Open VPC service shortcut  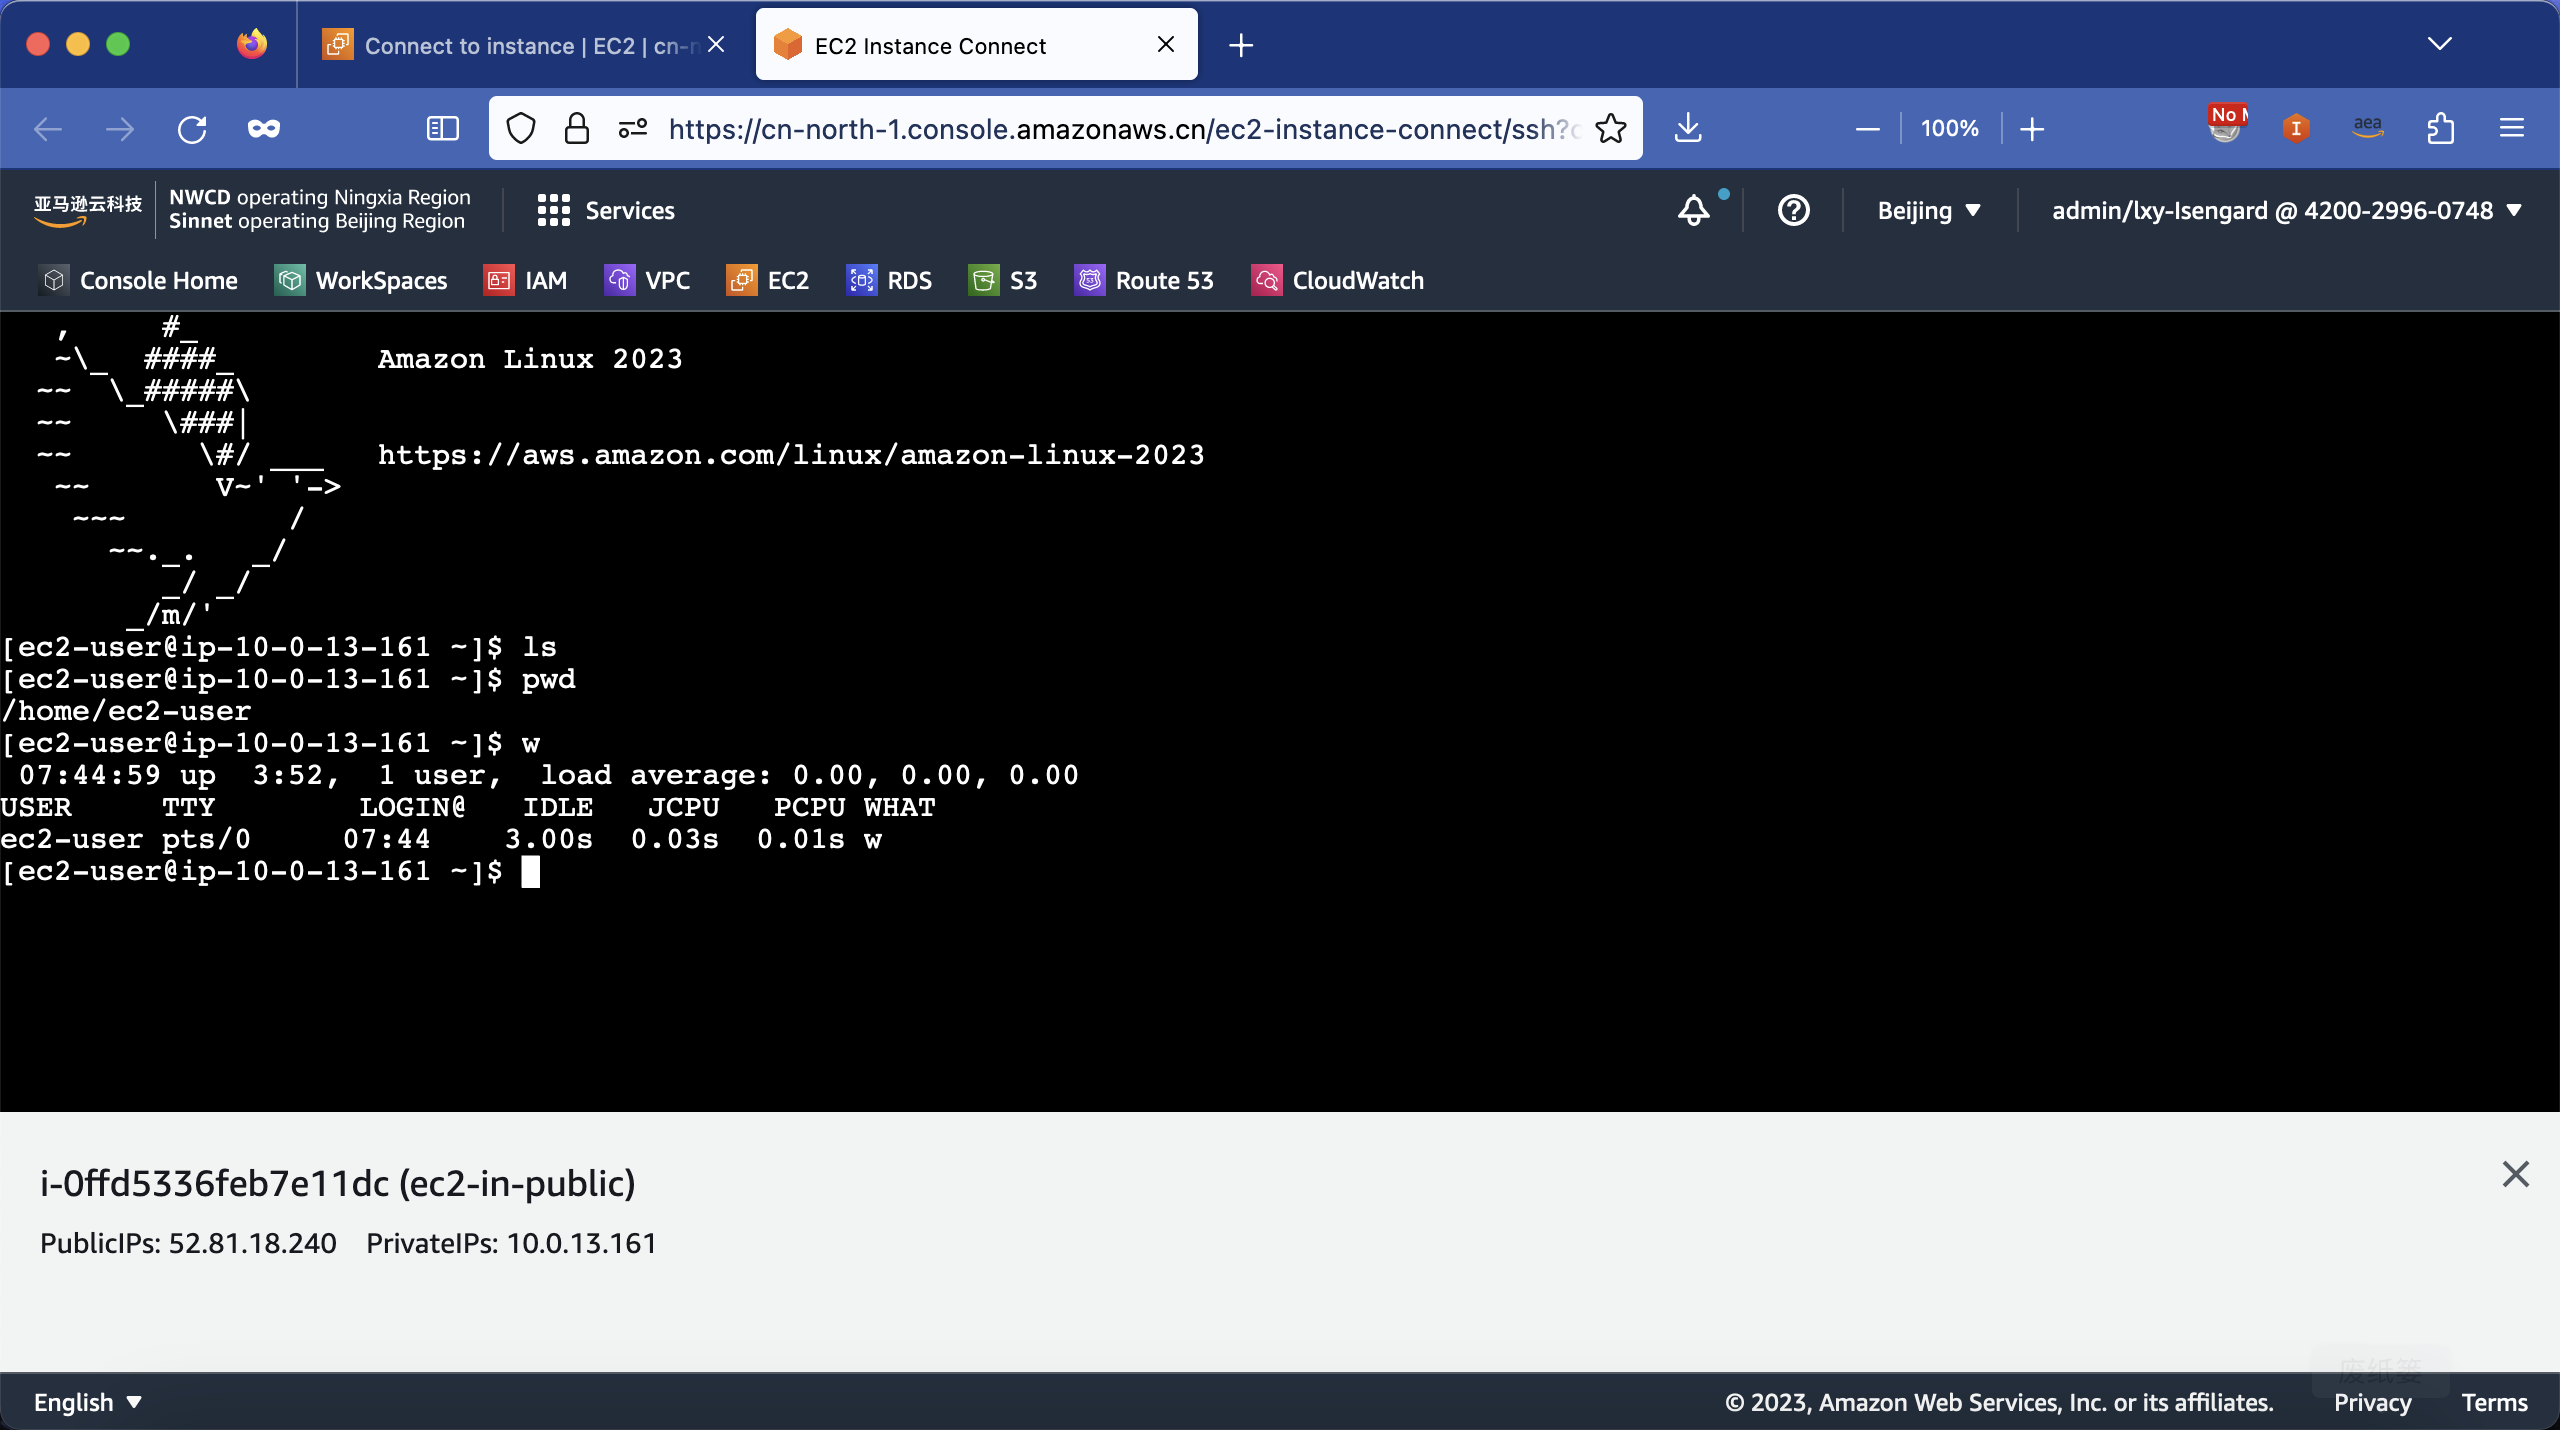tap(648, 281)
